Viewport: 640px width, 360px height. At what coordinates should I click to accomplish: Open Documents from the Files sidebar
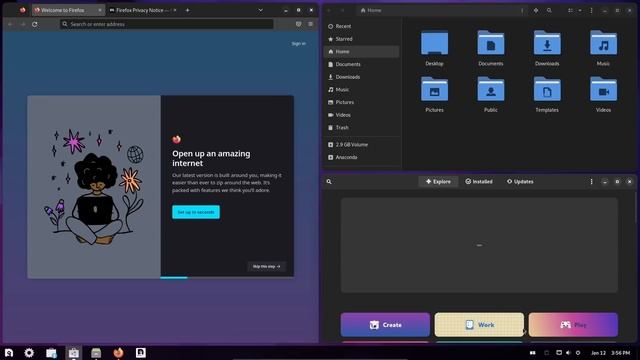point(362,64)
